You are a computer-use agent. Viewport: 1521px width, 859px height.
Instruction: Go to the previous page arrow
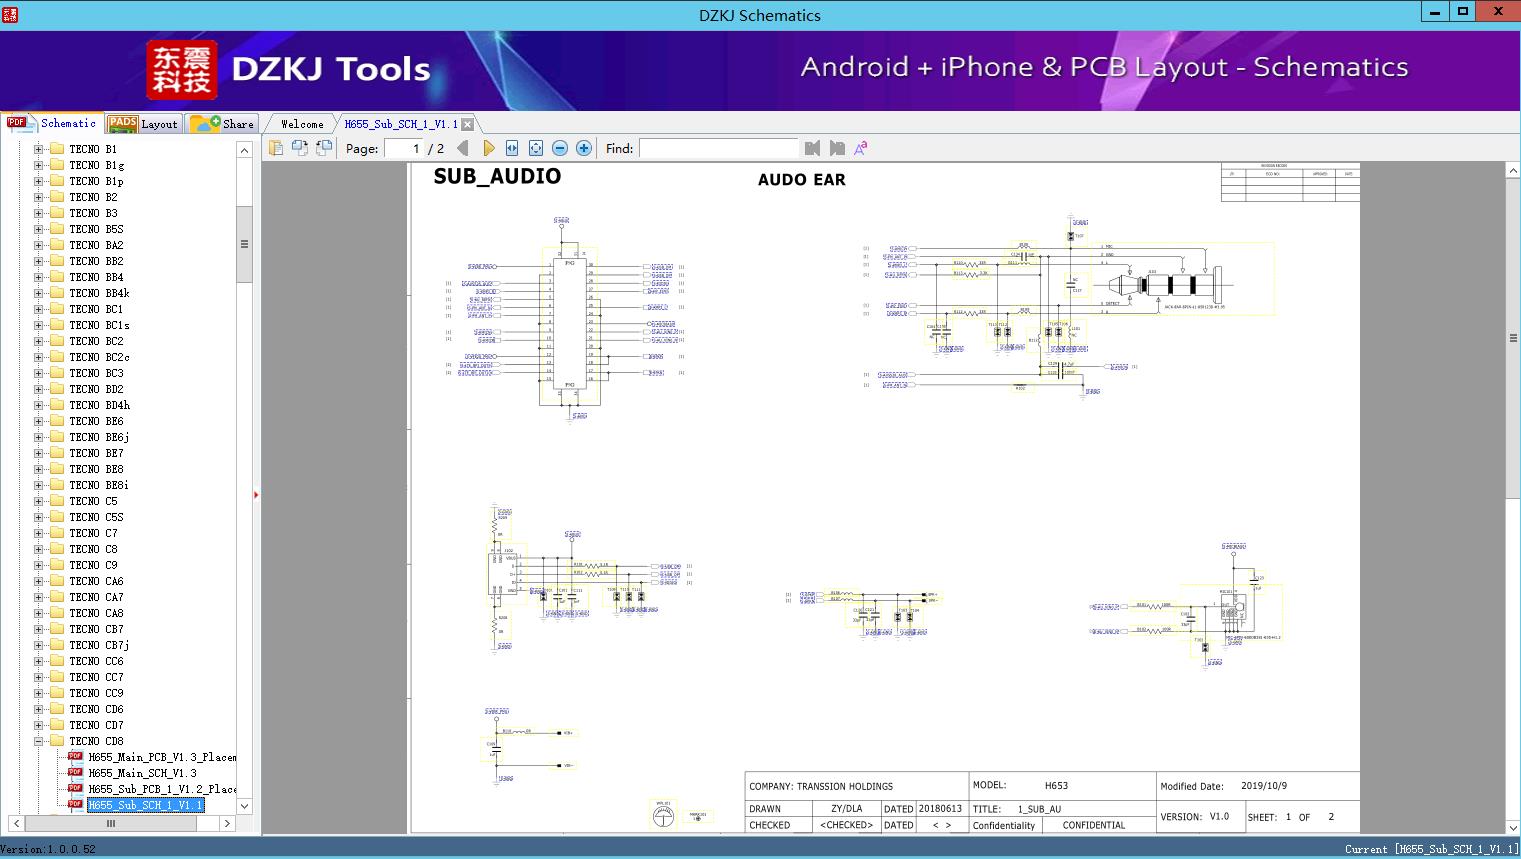(462, 148)
